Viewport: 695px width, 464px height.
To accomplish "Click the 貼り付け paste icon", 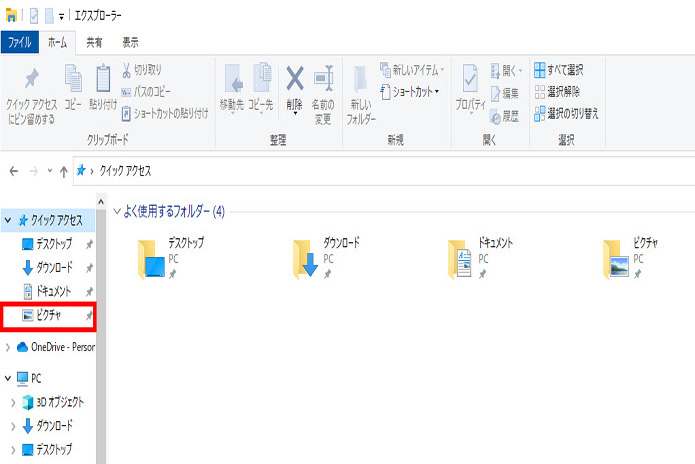I will click(103, 80).
